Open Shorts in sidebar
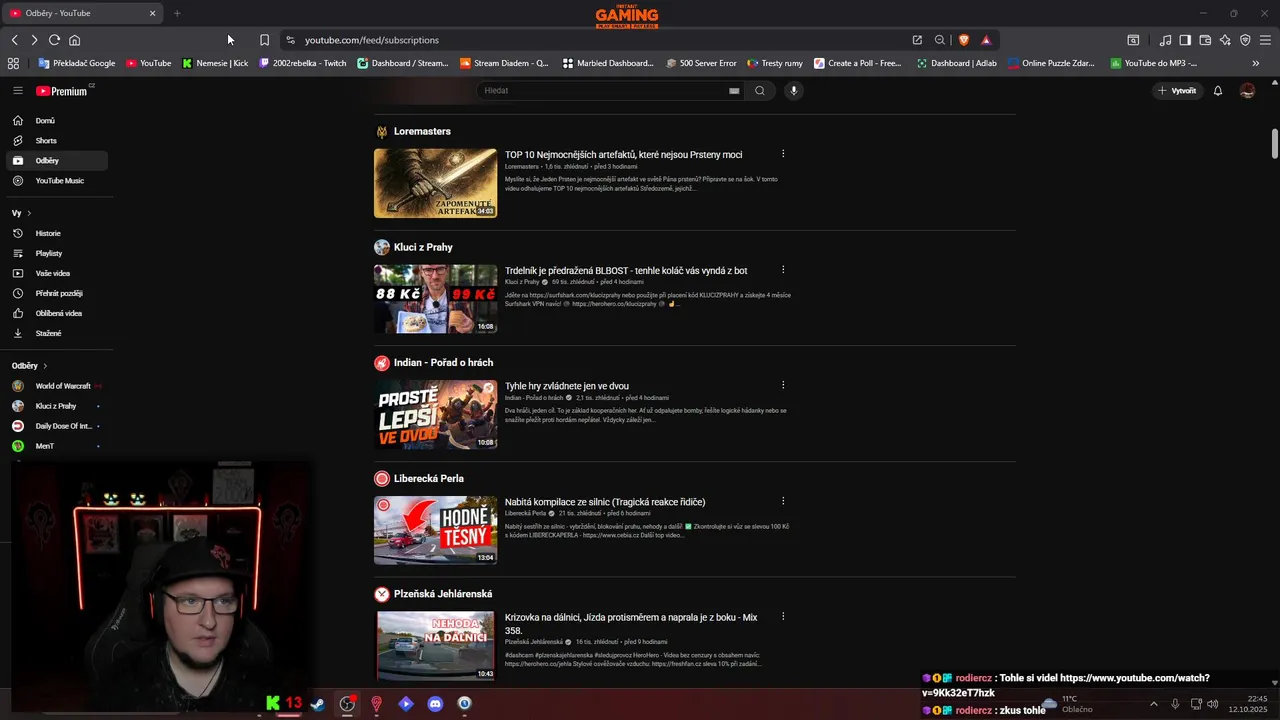Screen dimensions: 1280x720 [57, 141]
